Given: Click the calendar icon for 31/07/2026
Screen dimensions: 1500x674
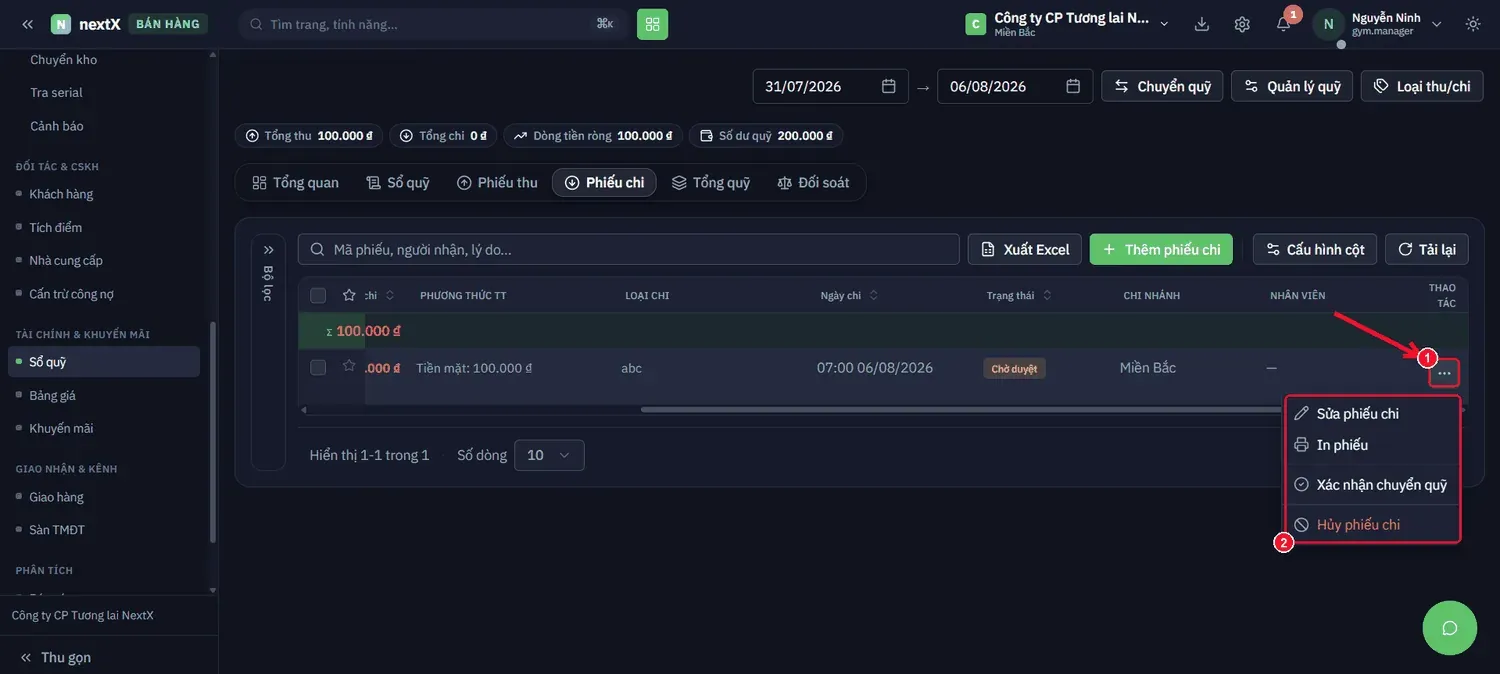Looking at the screenshot, I should pos(888,86).
